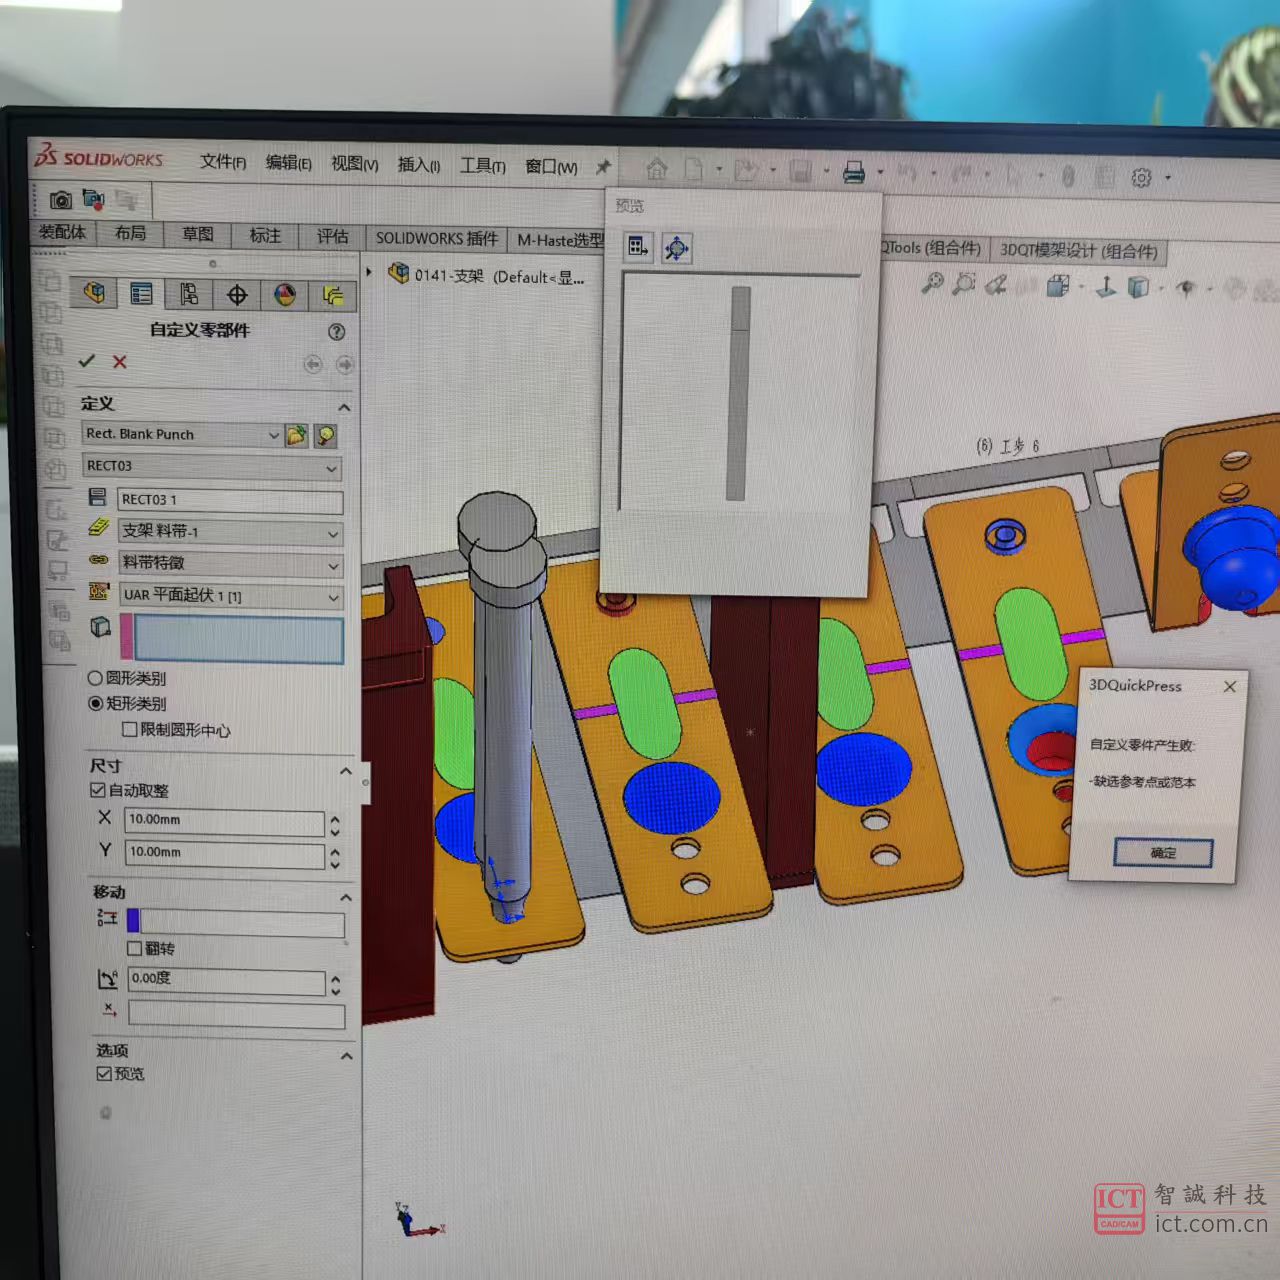
Task: Click the zoom to fit magnifier in the view toolbar
Action: pyautogui.click(x=932, y=284)
